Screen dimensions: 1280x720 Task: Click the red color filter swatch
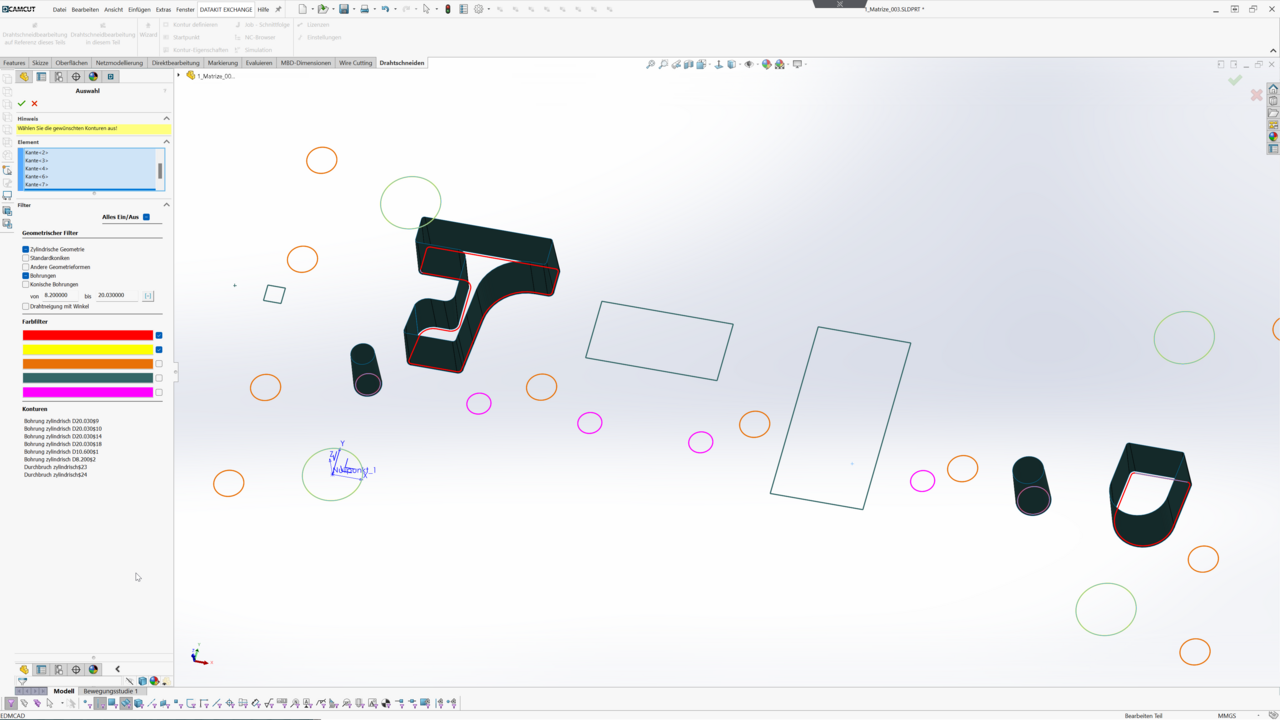(x=87, y=335)
